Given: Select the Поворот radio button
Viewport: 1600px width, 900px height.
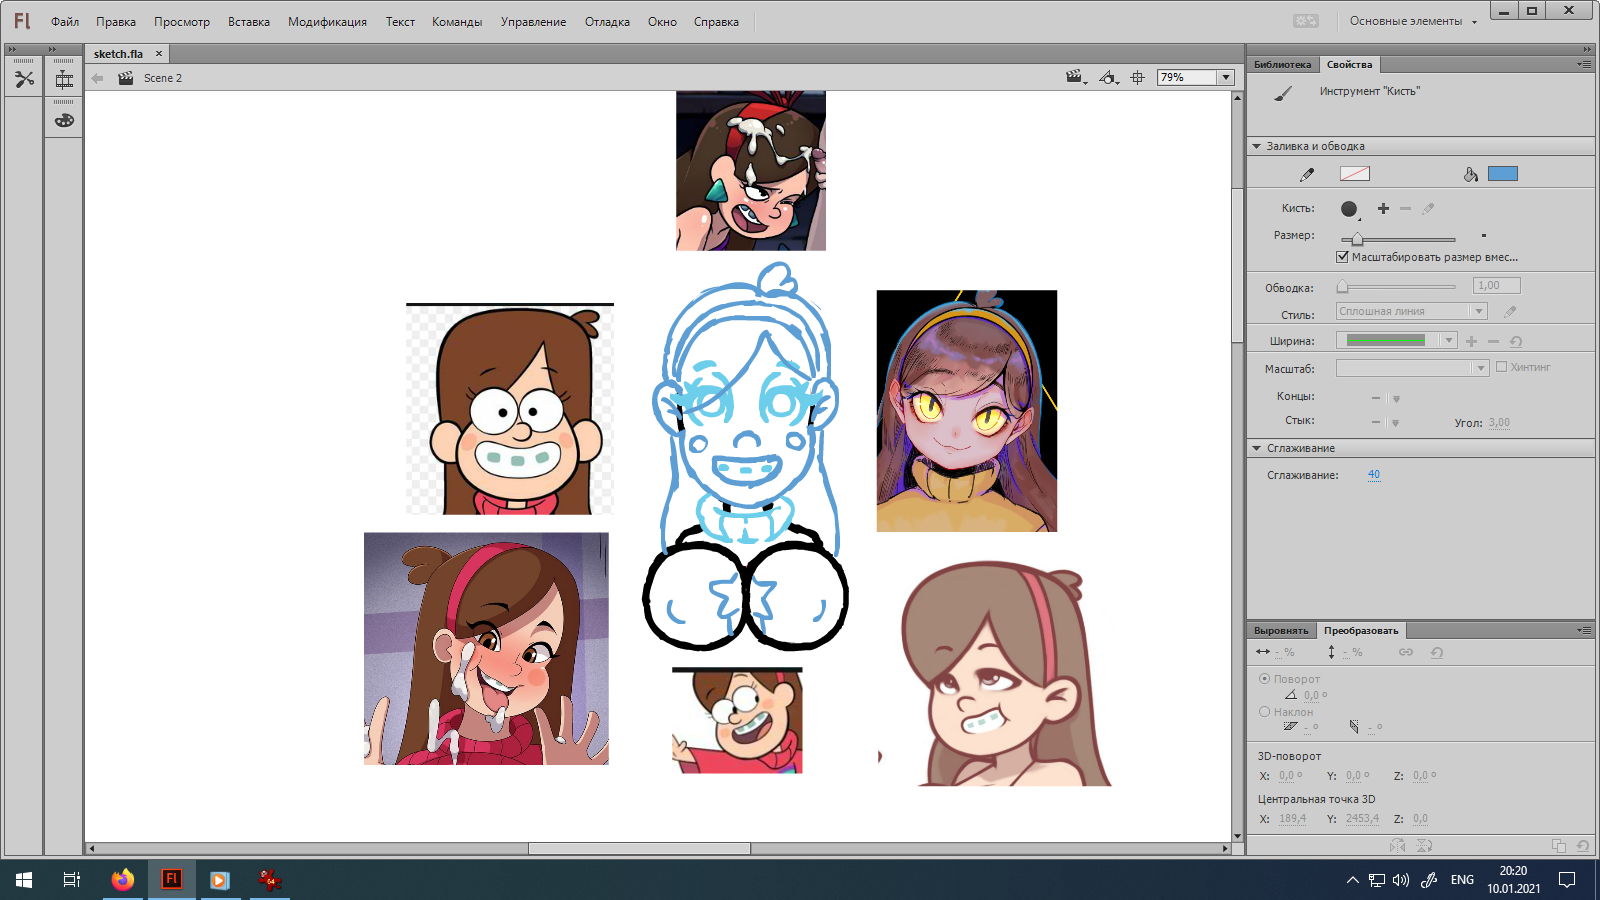Looking at the screenshot, I should (1264, 678).
